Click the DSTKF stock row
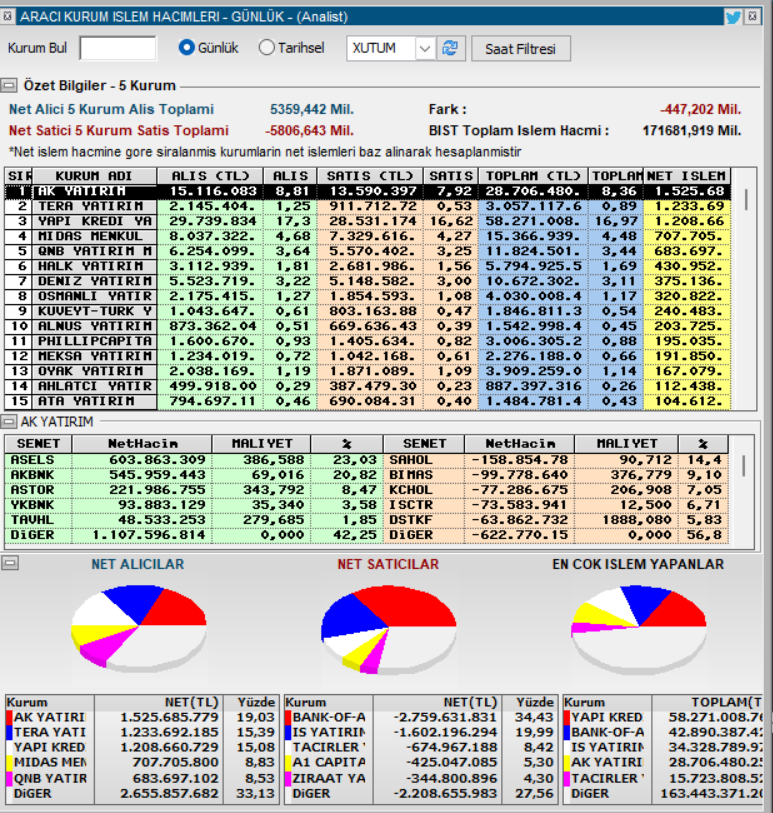 click(x=556, y=521)
